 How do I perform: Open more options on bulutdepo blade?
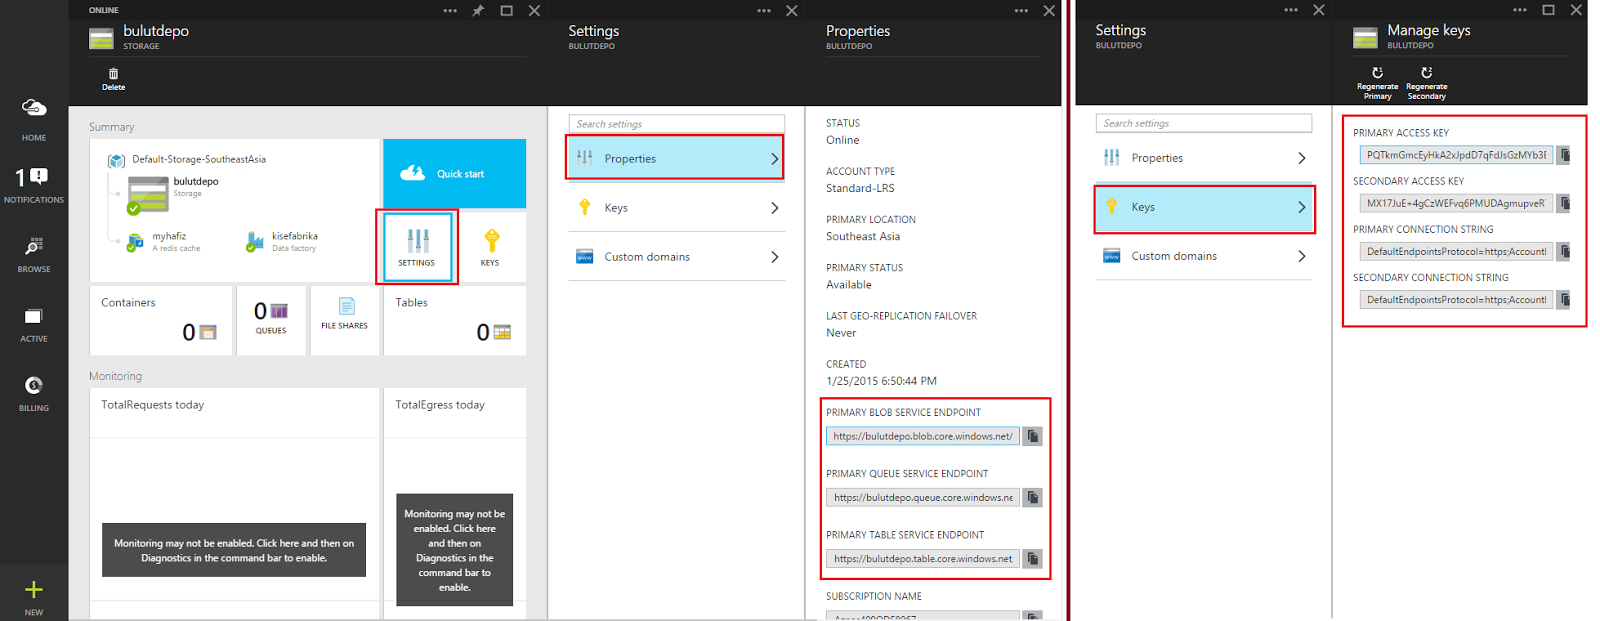click(x=450, y=10)
